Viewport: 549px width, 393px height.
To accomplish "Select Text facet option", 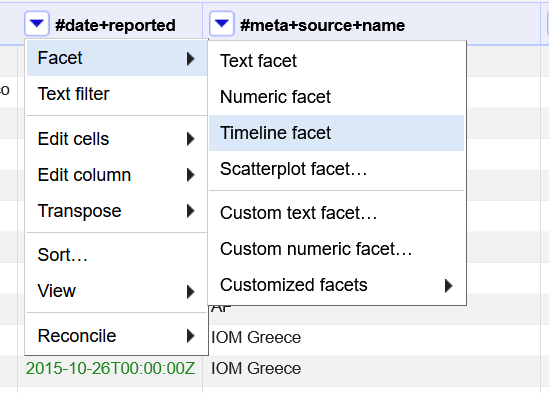I will coord(336,61).
